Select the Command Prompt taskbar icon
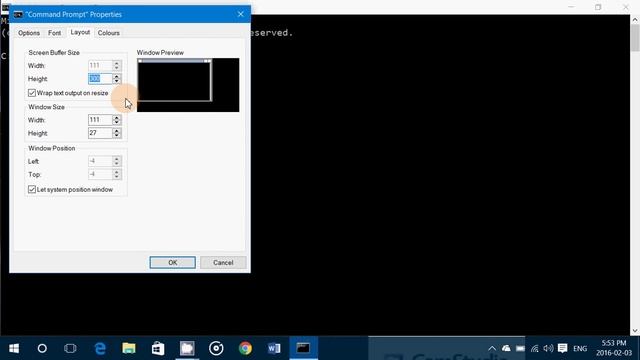This screenshot has height=360, width=640. pos(303,348)
